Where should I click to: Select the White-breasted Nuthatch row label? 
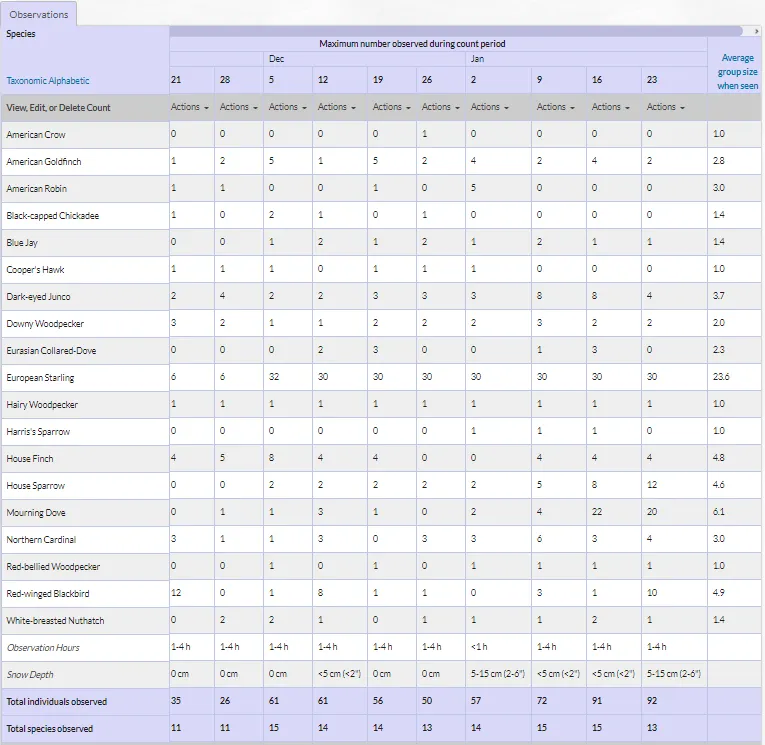[x=55, y=621]
